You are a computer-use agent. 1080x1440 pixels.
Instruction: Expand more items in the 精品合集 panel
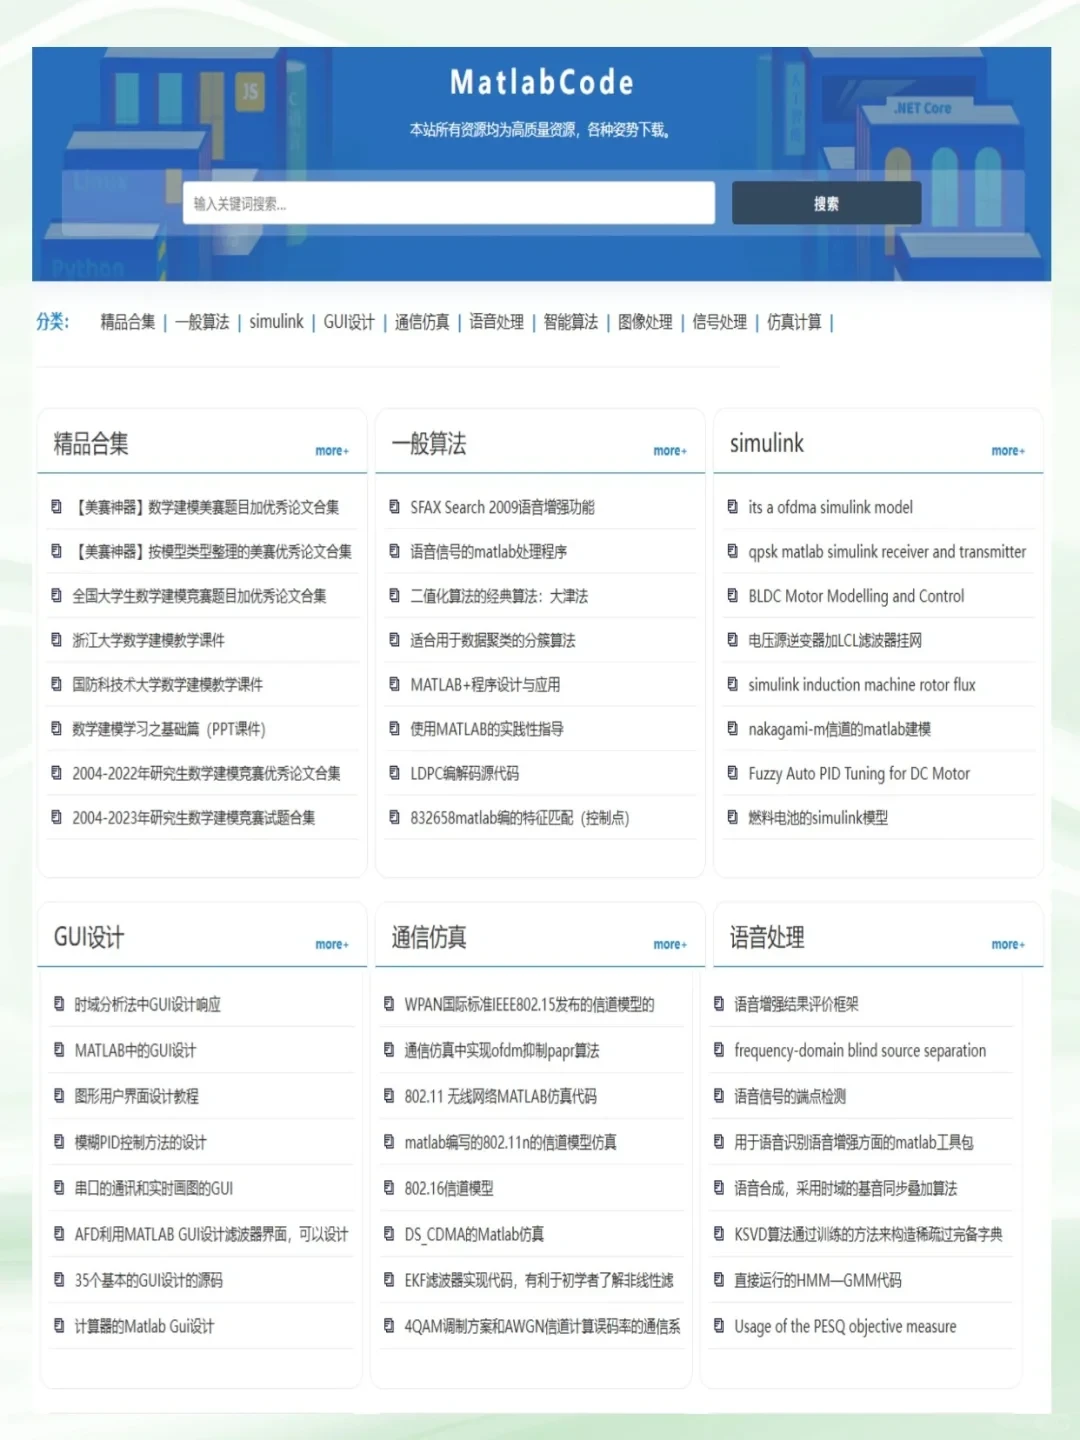331,451
